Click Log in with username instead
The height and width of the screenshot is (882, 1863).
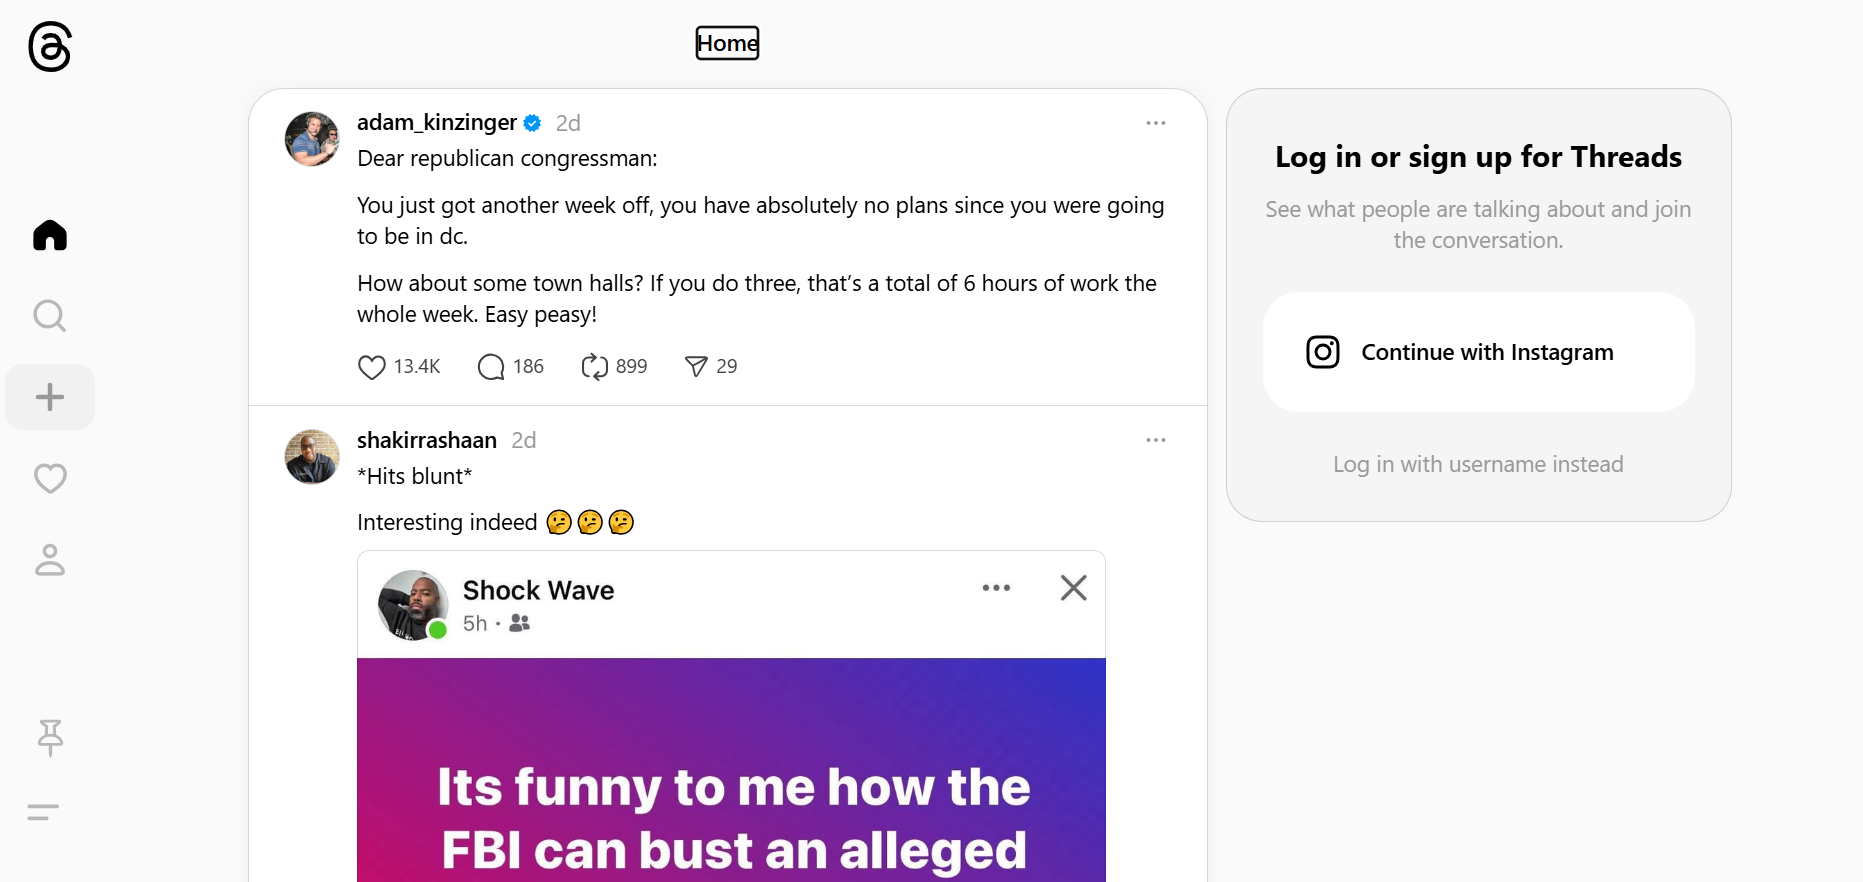(x=1478, y=464)
